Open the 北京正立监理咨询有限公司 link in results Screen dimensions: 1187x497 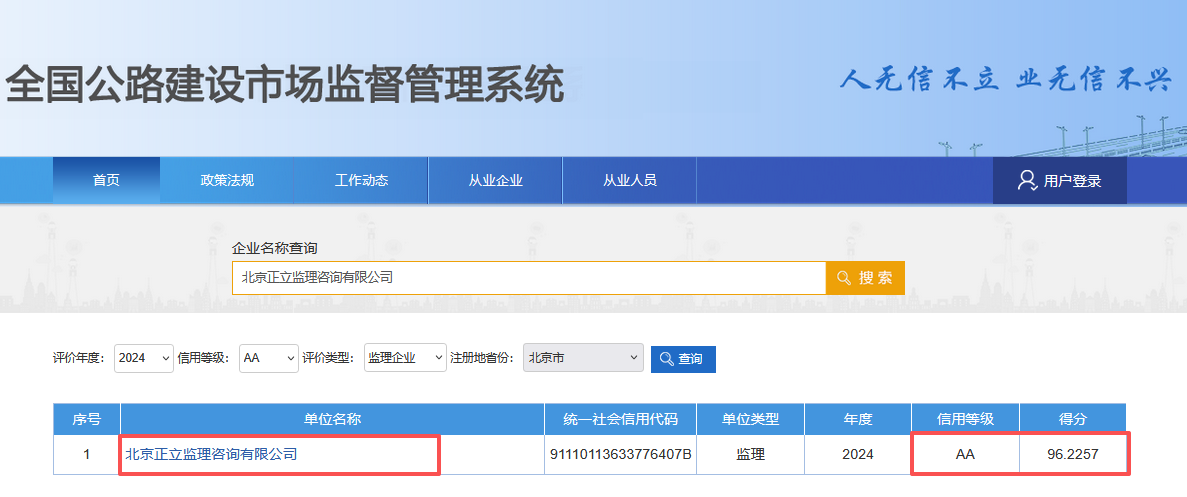[x=211, y=454]
